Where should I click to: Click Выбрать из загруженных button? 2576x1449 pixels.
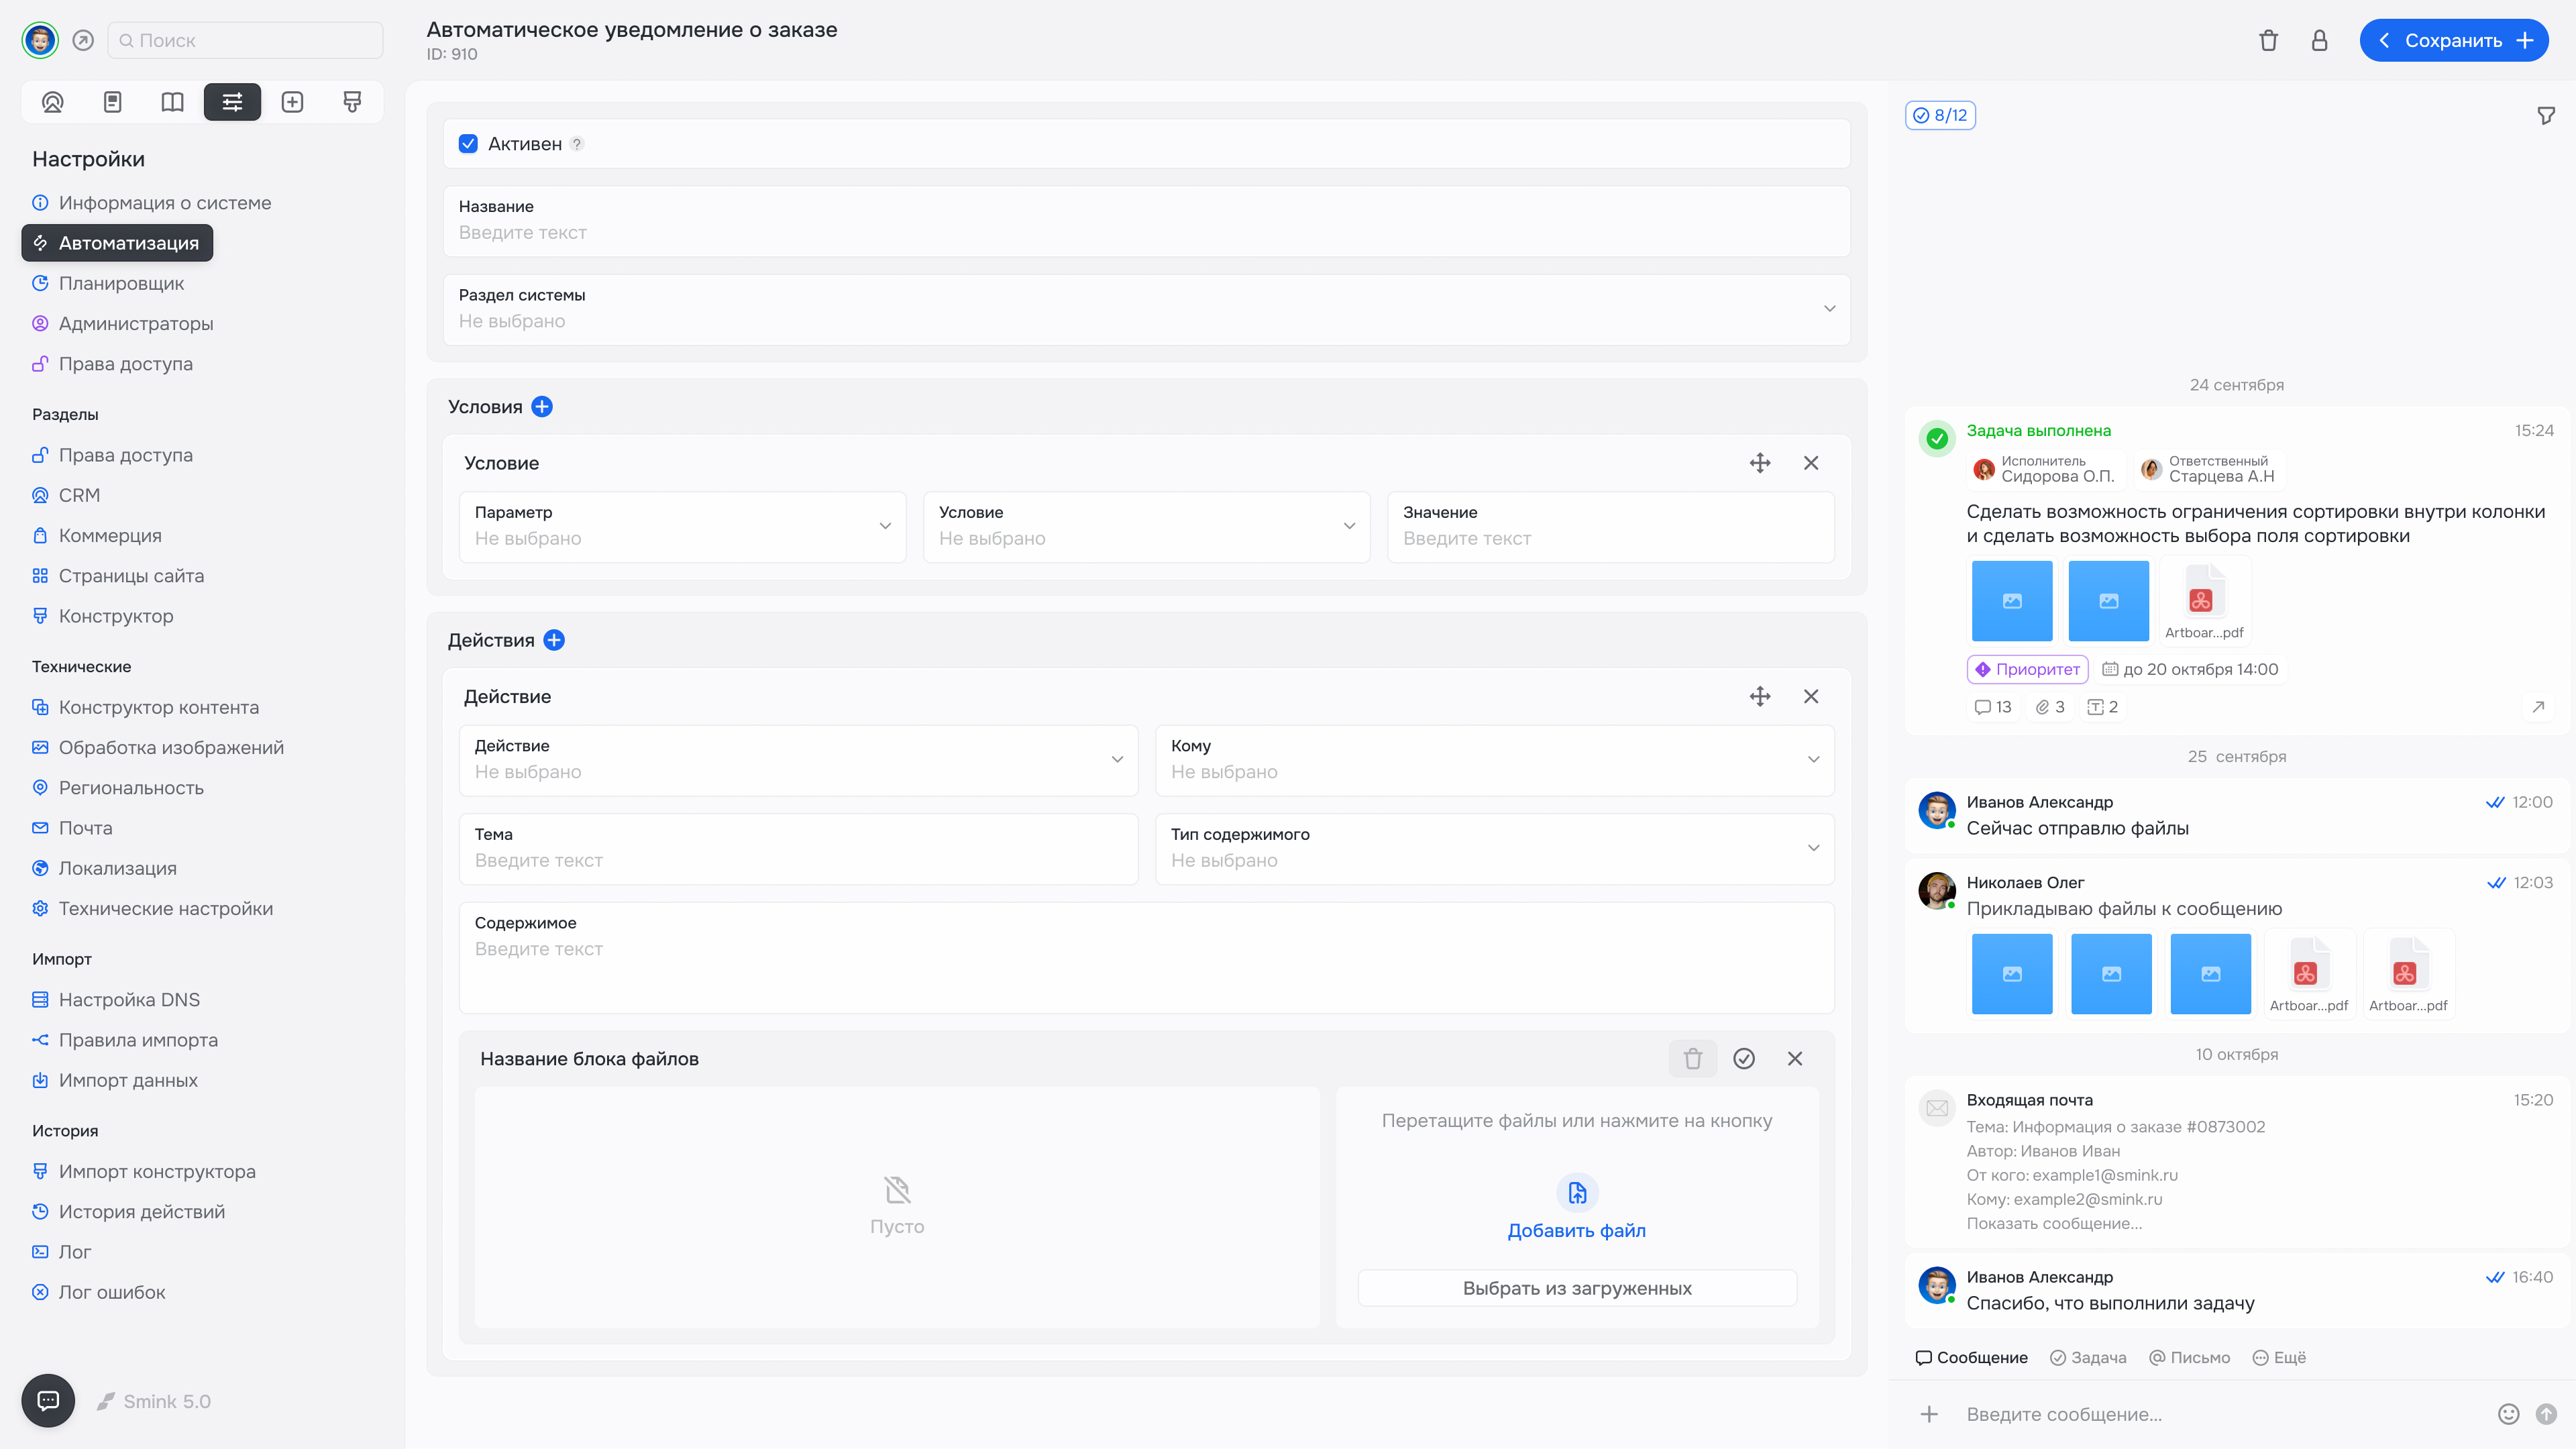click(1576, 1288)
